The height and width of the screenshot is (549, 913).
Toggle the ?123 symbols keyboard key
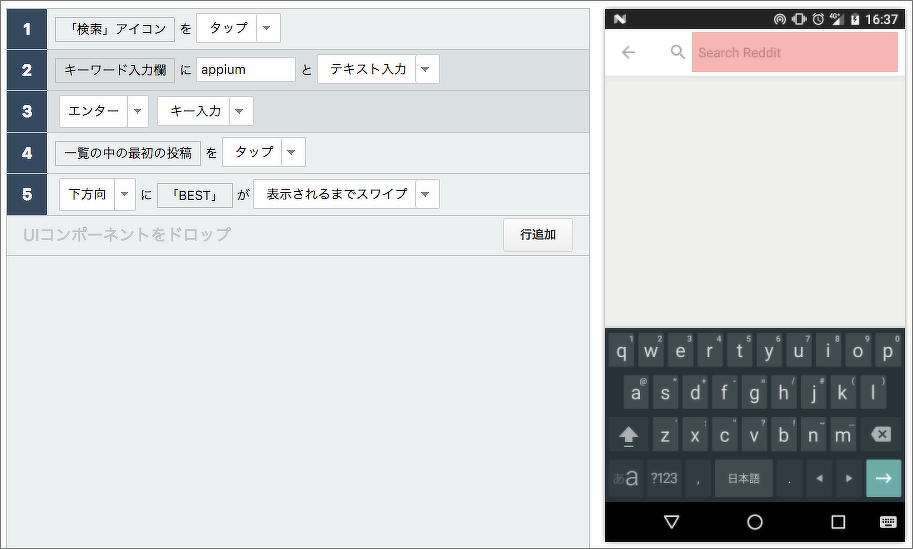pos(664,479)
